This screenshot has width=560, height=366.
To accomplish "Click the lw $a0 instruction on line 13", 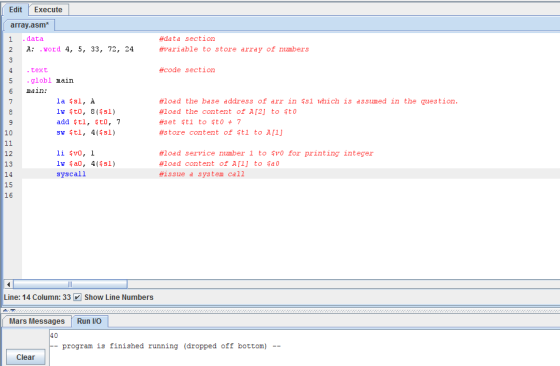I will point(86,164).
